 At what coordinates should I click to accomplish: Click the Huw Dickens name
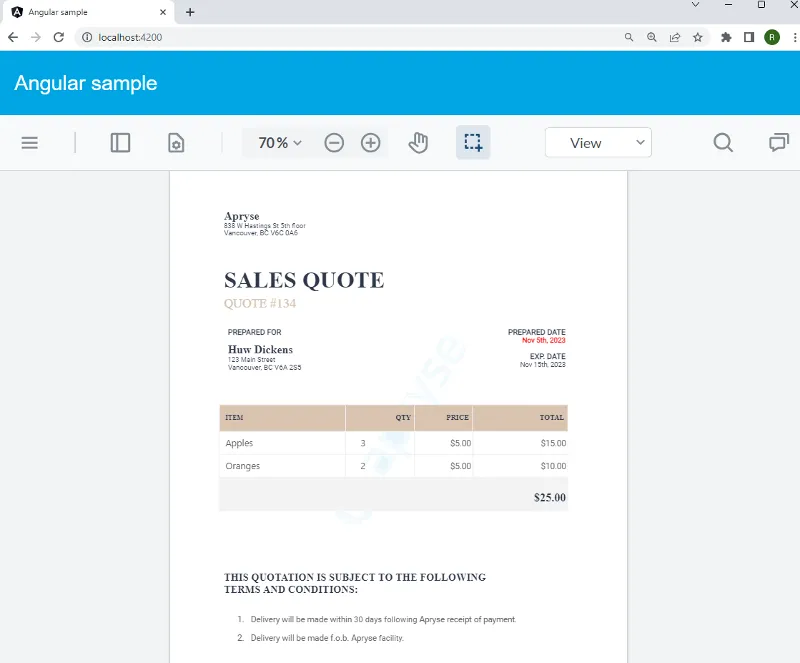tap(260, 350)
